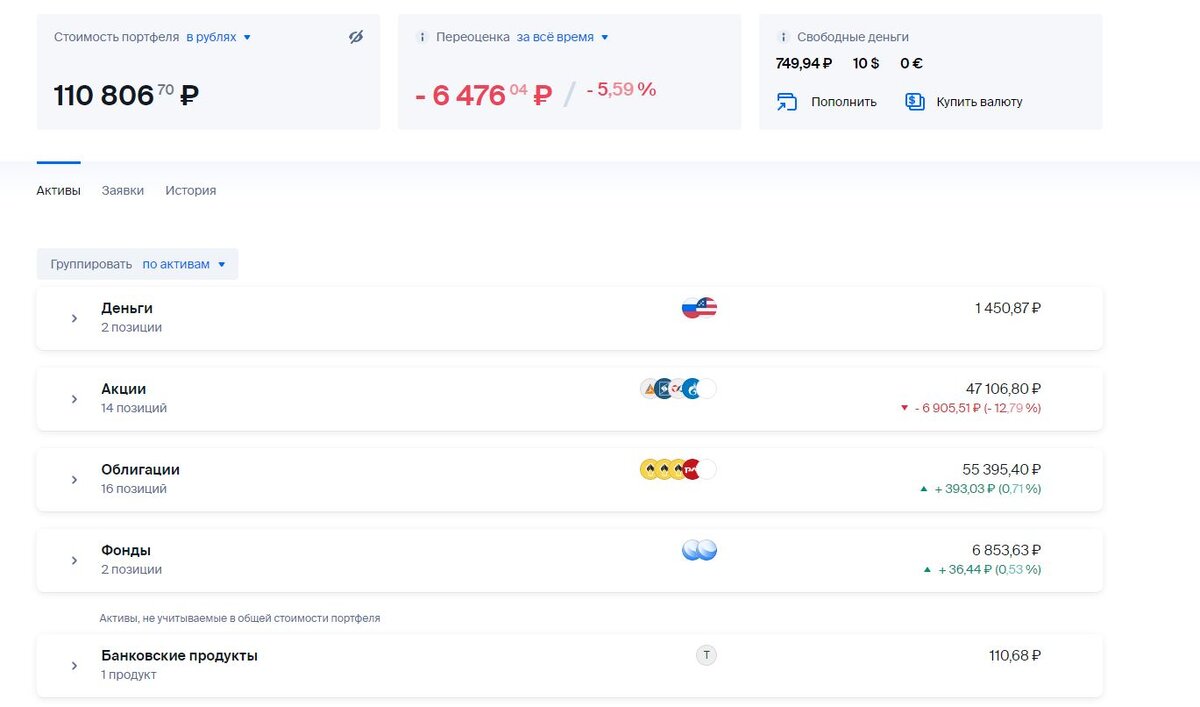This screenshot has height=707, width=1200.
Task: Click '16 позиций' under Облигации
Action: pyautogui.click(x=134, y=489)
